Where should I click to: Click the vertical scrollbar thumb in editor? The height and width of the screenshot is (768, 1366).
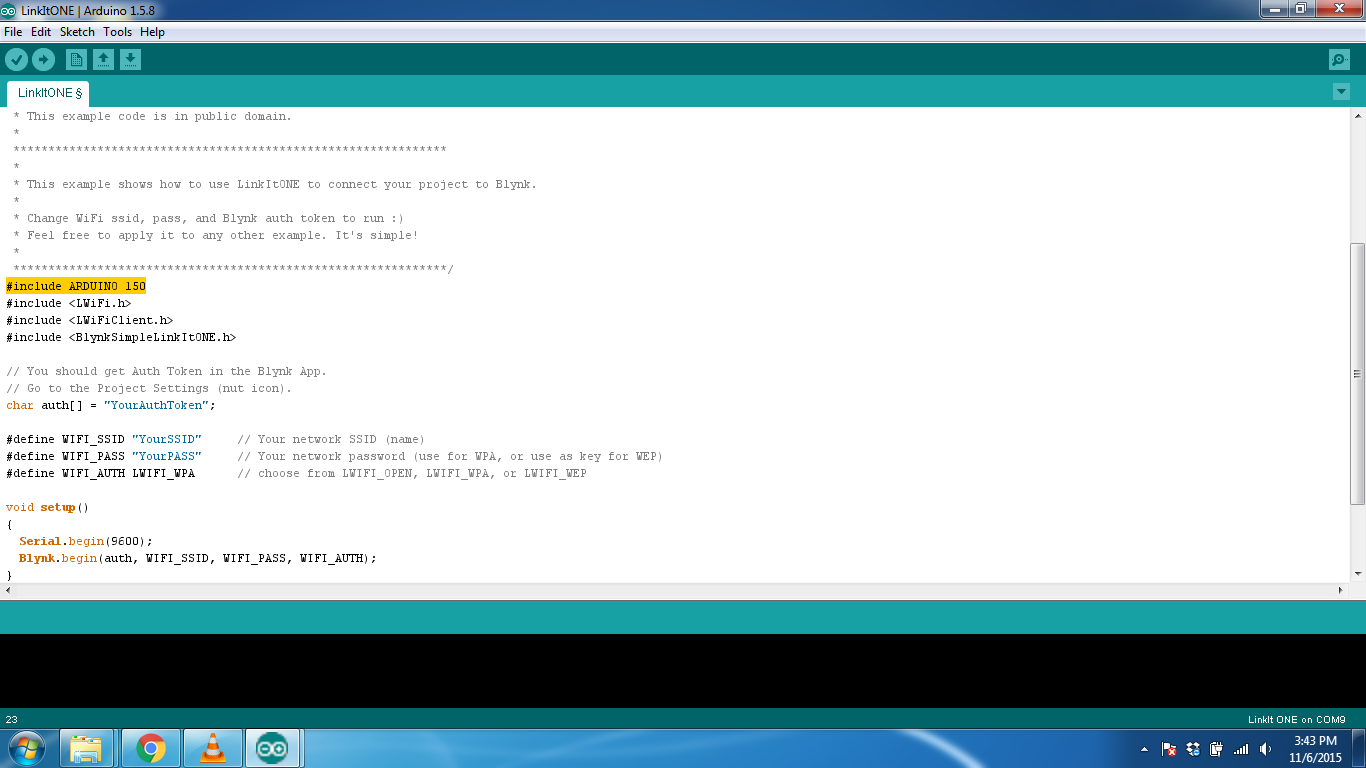(1357, 373)
